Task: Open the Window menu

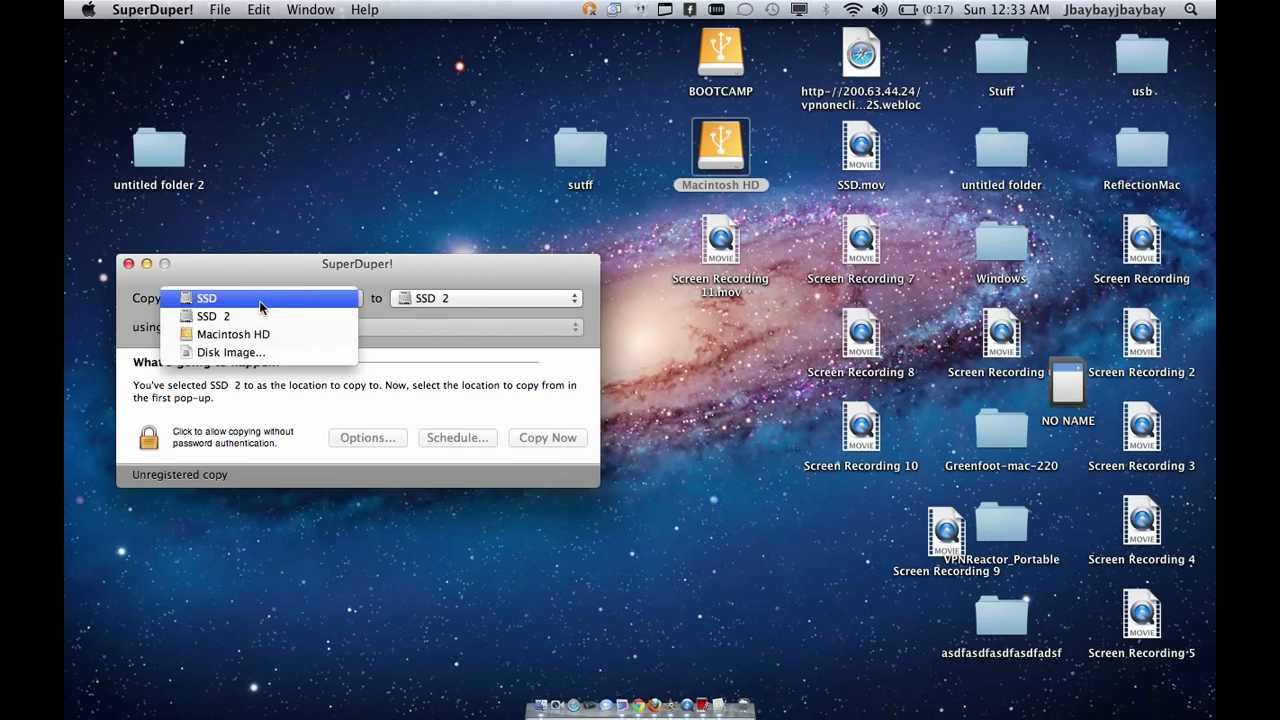Action: pos(310,9)
